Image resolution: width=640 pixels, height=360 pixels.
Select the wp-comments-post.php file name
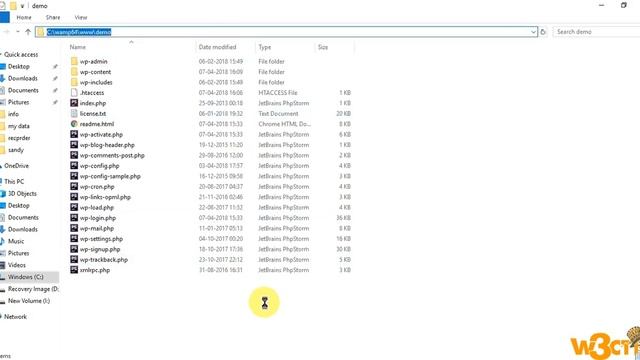(x=112, y=155)
